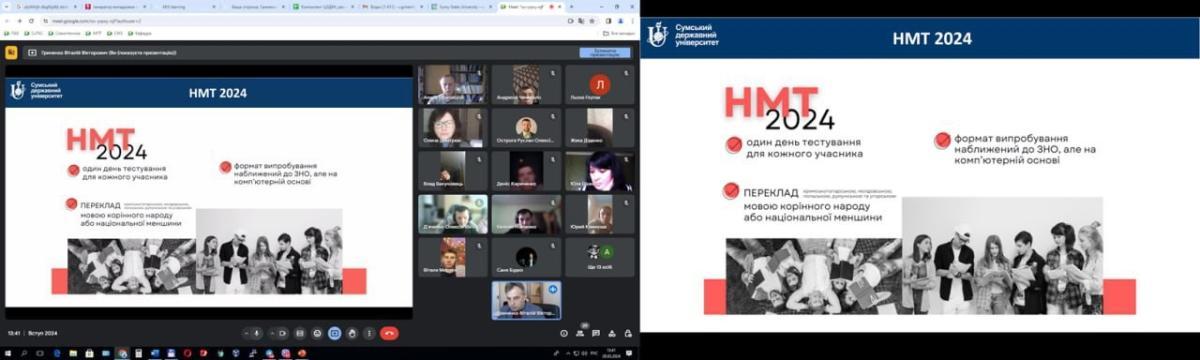1200x360 pixels.
Task: Select the red 'Л' avatar participant tile
Action: 599,85
